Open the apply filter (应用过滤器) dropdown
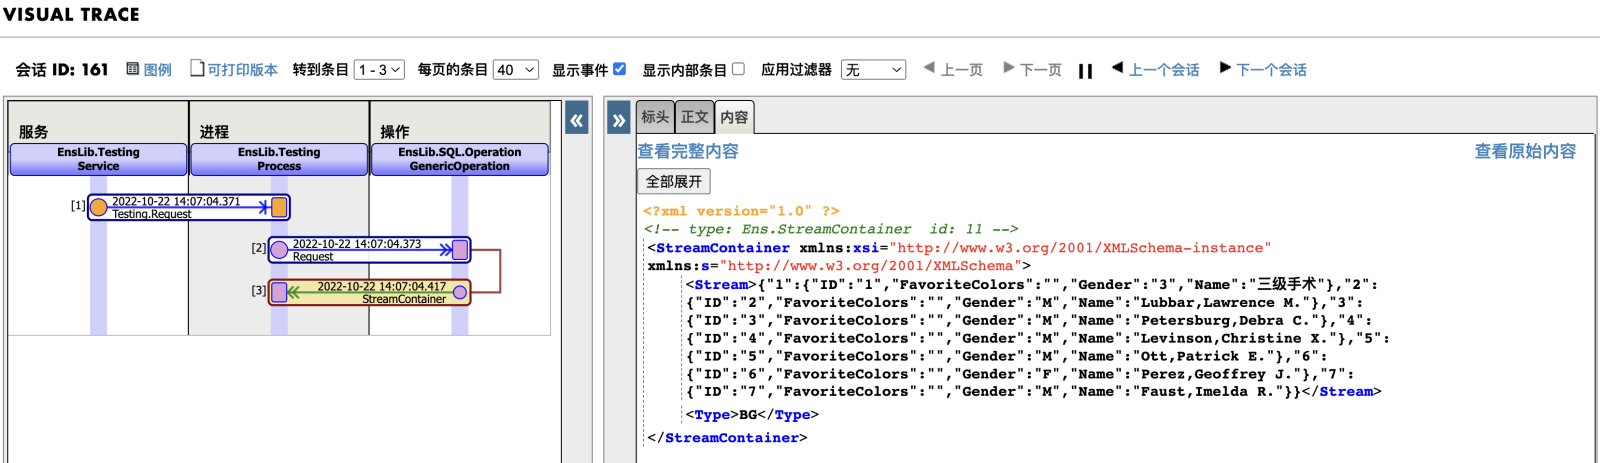Viewport: 1600px width, 463px height. click(873, 70)
